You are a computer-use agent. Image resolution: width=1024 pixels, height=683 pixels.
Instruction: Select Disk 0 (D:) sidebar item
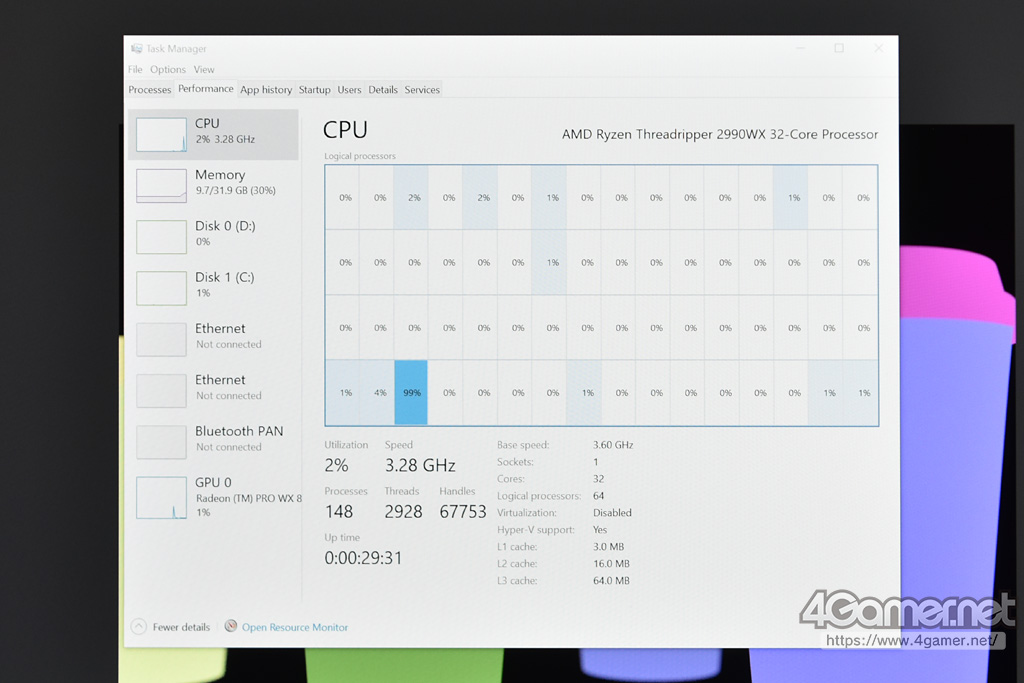[x=214, y=236]
